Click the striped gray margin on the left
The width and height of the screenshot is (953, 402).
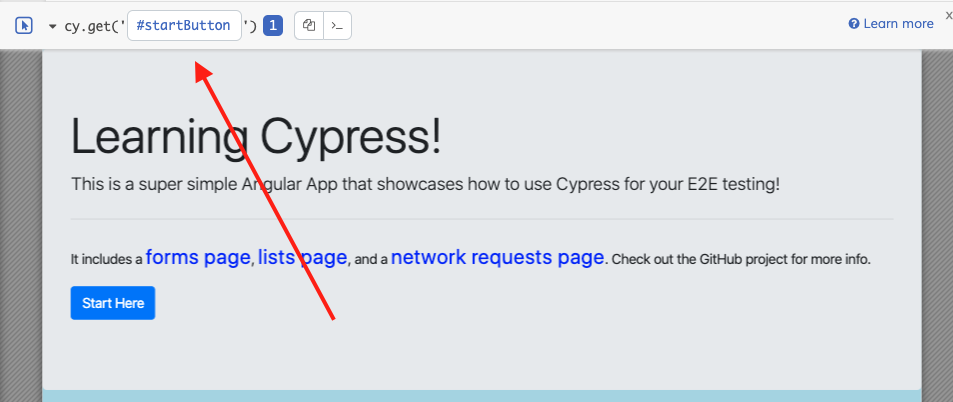coord(20,220)
